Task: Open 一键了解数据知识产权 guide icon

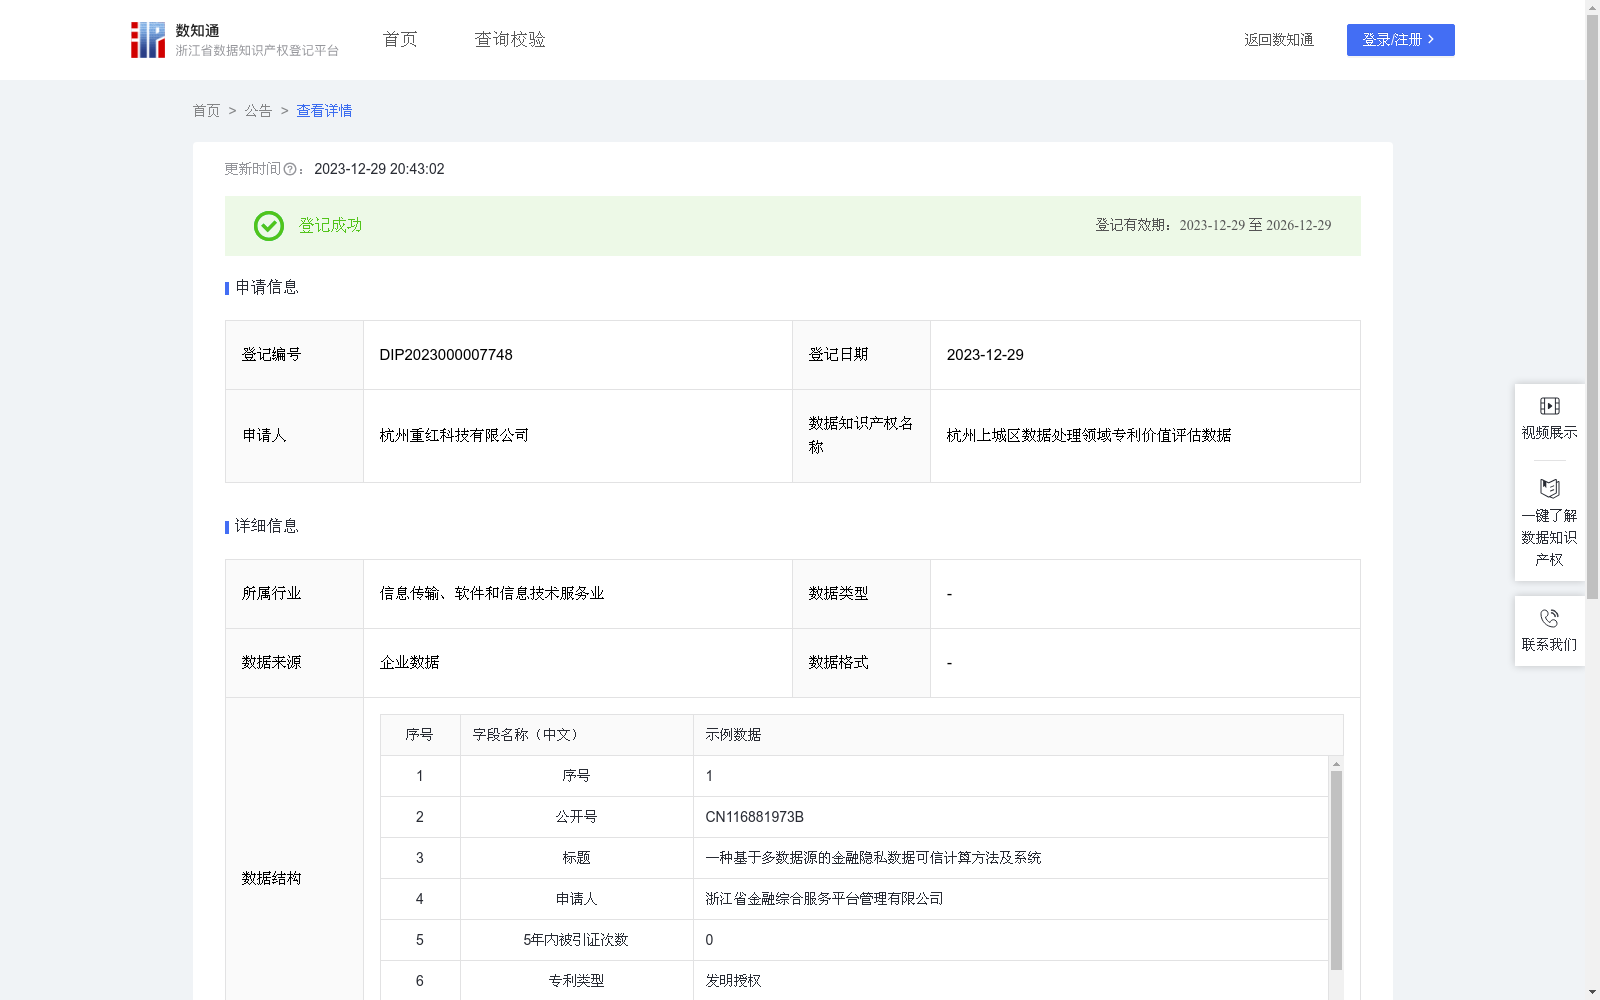Action: pyautogui.click(x=1549, y=488)
